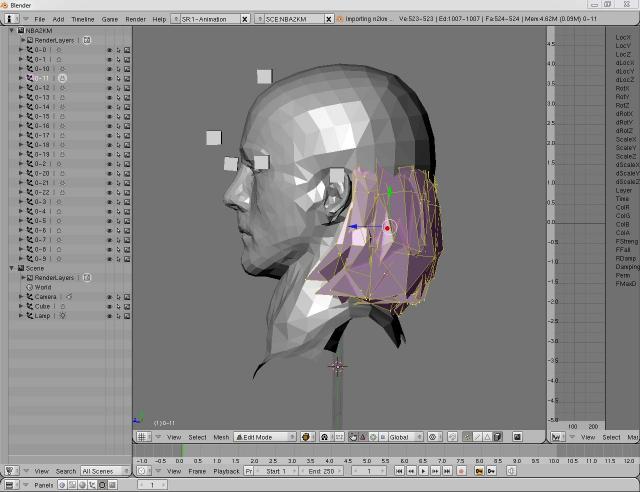Click the outliner window type icon

pyautogui.click(x=12, y=470)
